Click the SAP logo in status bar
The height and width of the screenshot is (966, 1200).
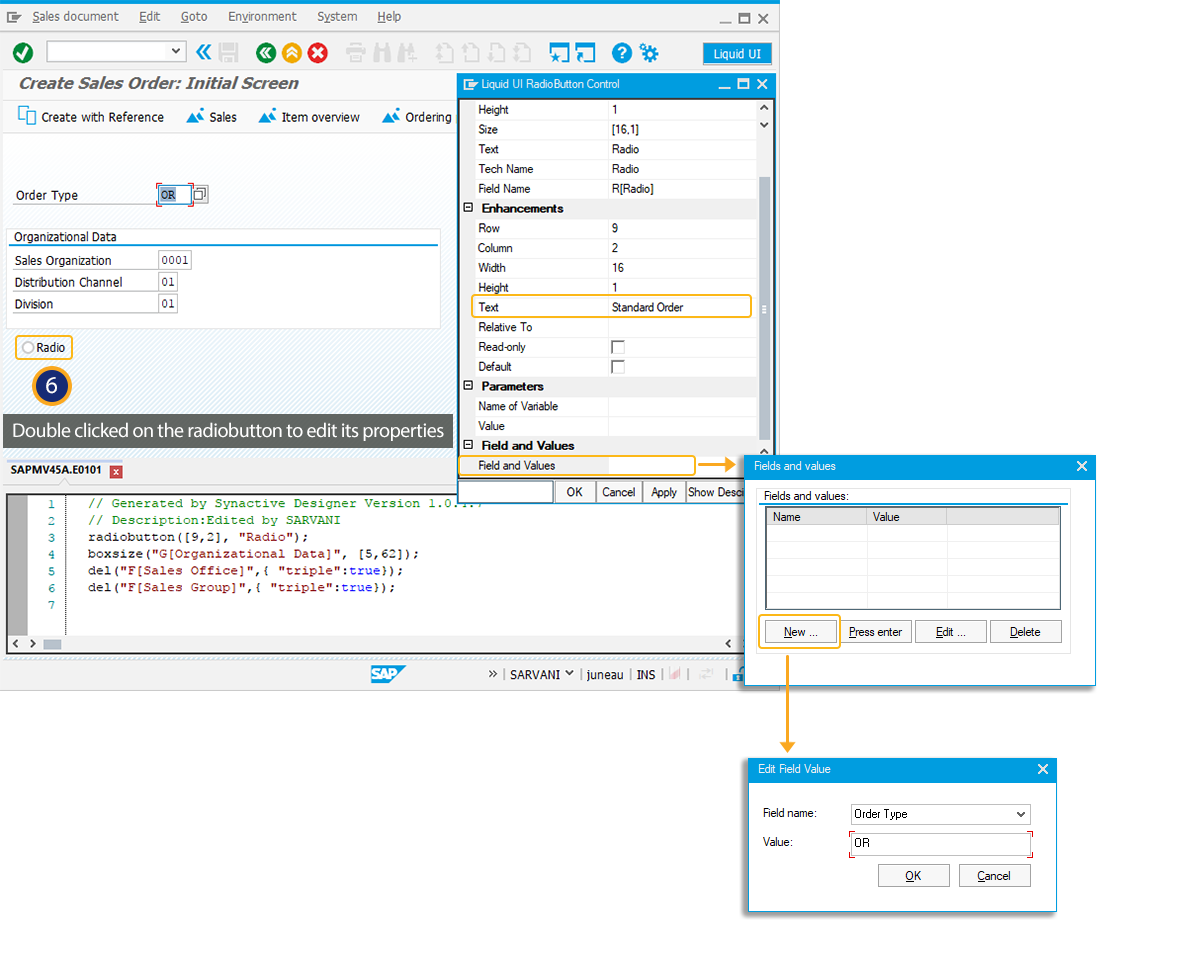[x=387, y=674]
